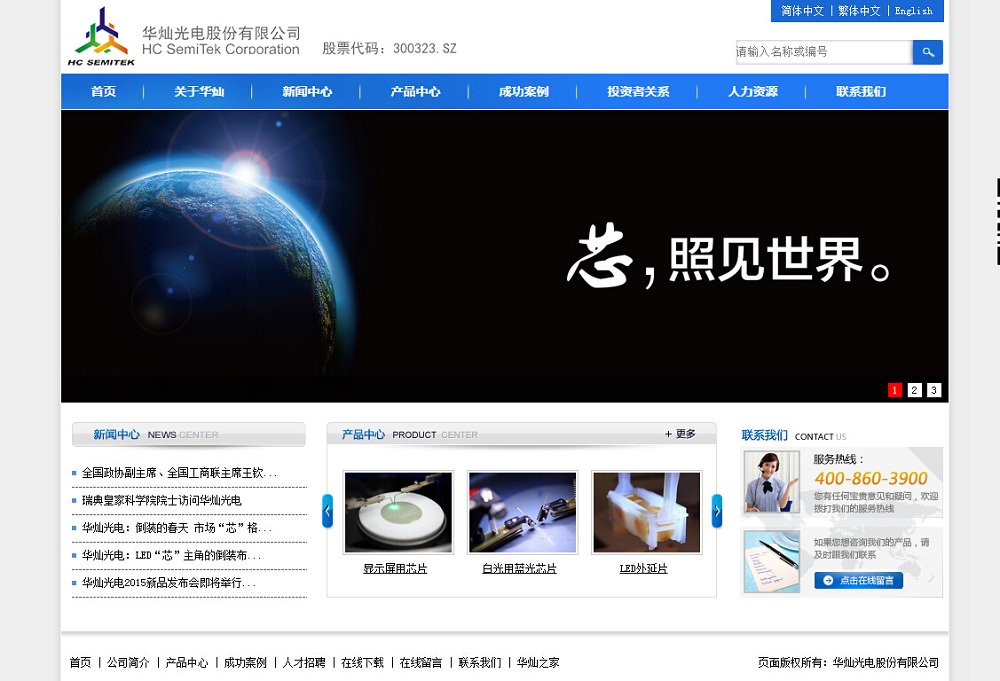Screen dimensions: 1000x681
Task: Click the HC SemiTek logo
Action: coord(101,36)
